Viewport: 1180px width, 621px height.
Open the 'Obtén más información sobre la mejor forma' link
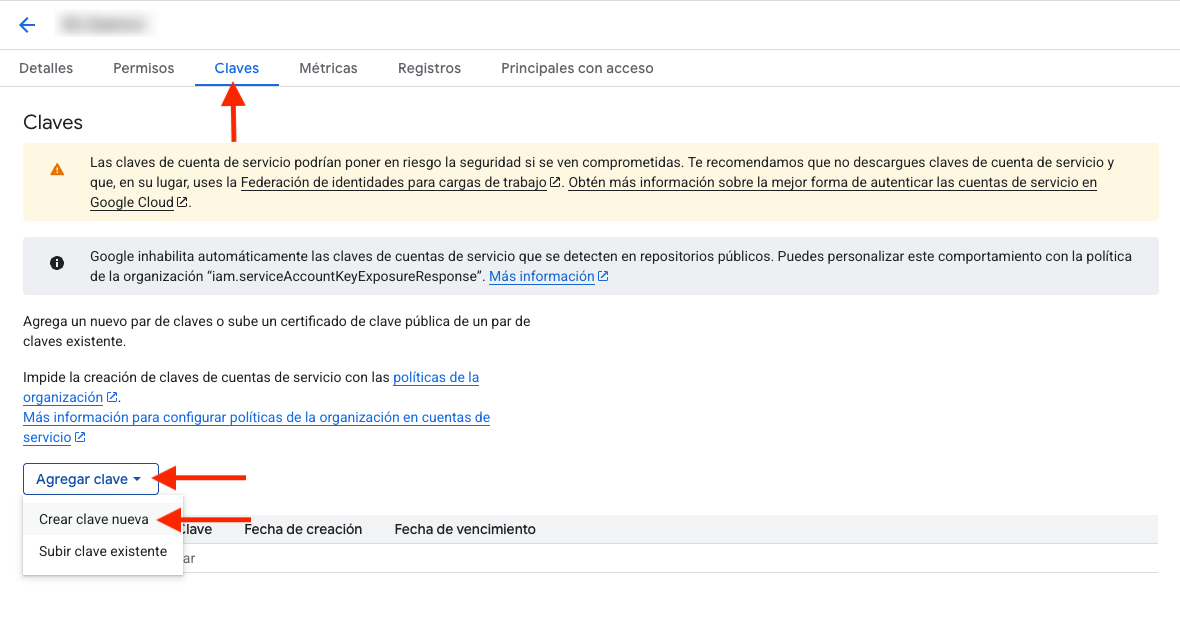point(832,183)
